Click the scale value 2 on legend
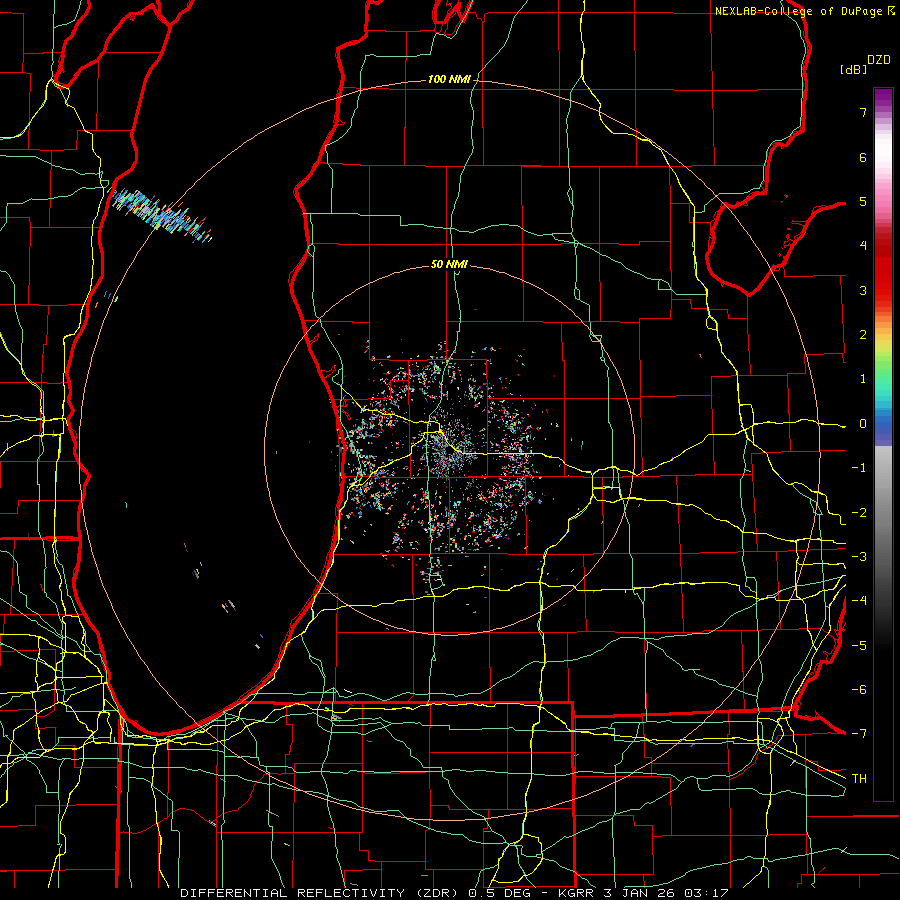The image size is (900, 900). click(x=863, y=335)
